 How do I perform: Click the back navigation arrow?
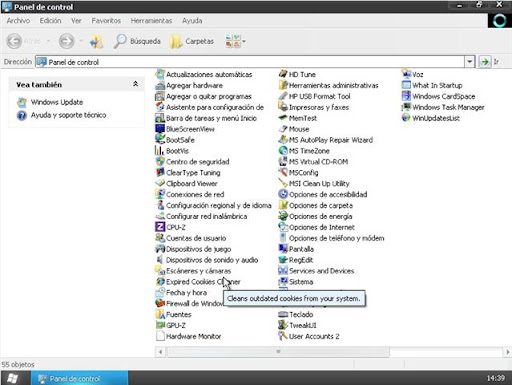pos(14,41)
